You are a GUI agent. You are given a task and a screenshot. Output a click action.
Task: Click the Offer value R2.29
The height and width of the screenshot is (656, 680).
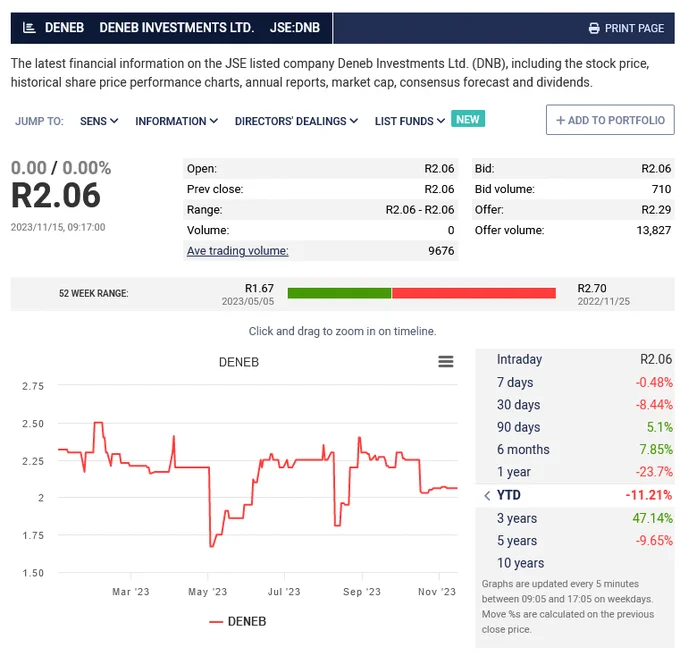pos(656,210)
